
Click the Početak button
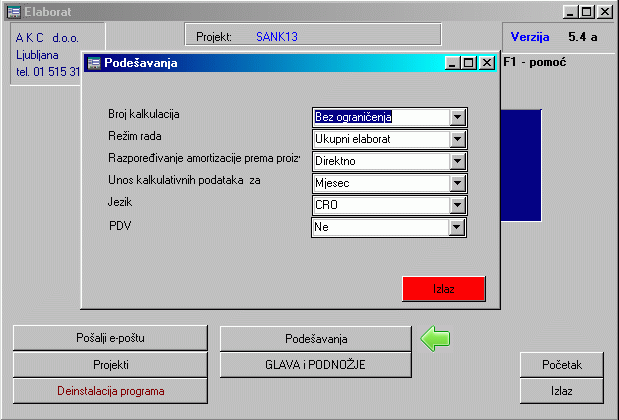coord(562,365)
